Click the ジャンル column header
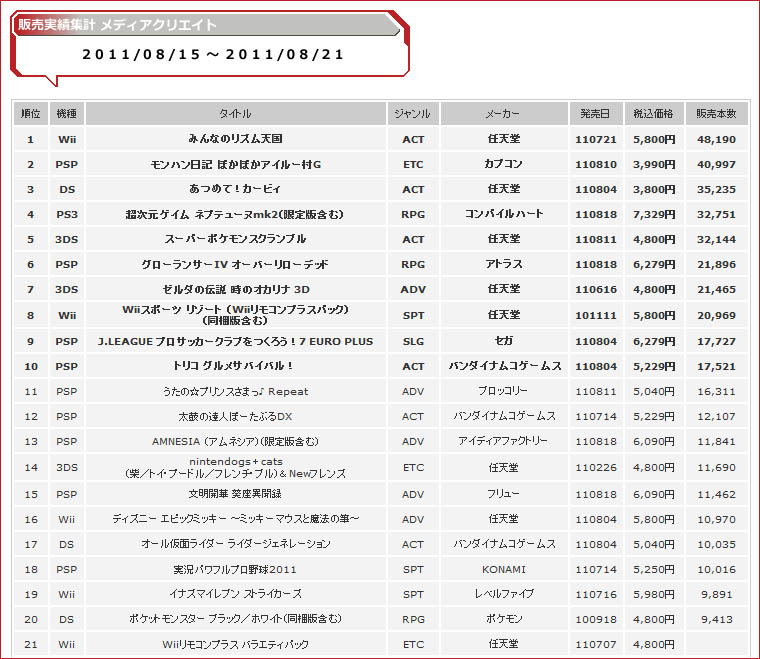The width and height of the screenshot is (760, 659). [x=413, y=113]
